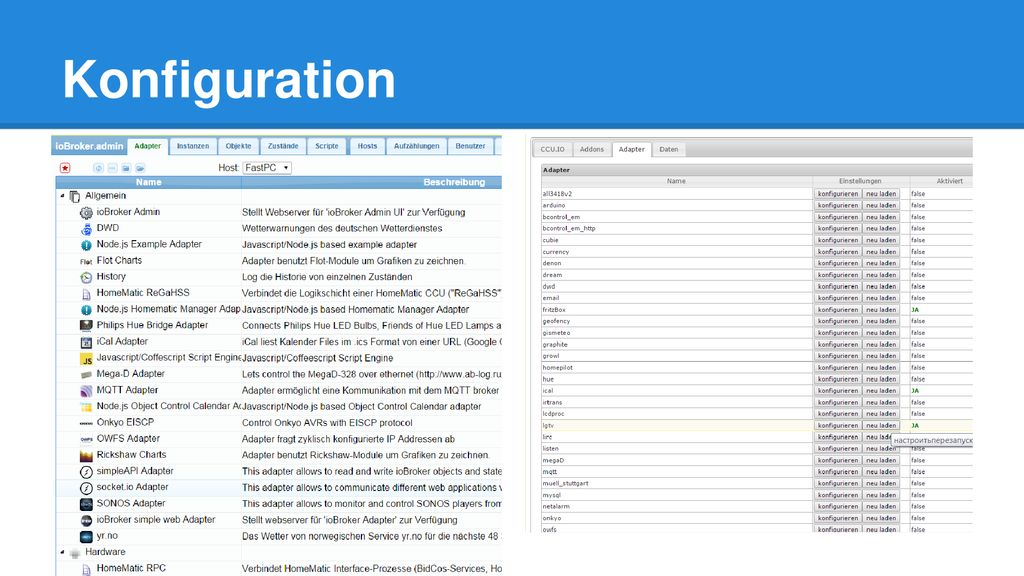This screenshot has height=576, width=1024.
Task: Click the simpleAPI Adapter icon
Action: [86, 472]
